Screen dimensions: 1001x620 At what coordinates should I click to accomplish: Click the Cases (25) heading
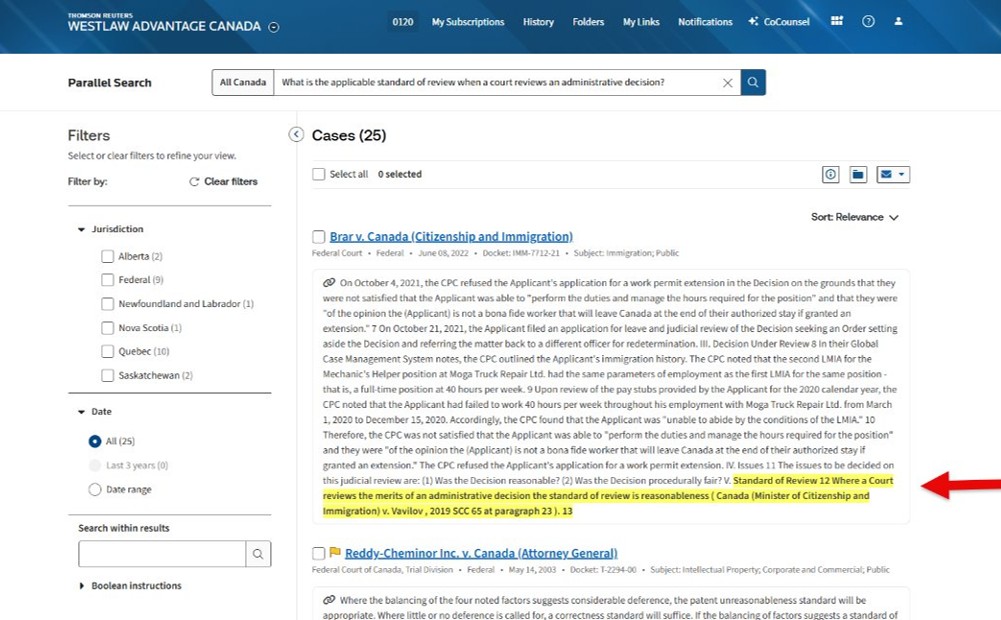click(349, 135)
